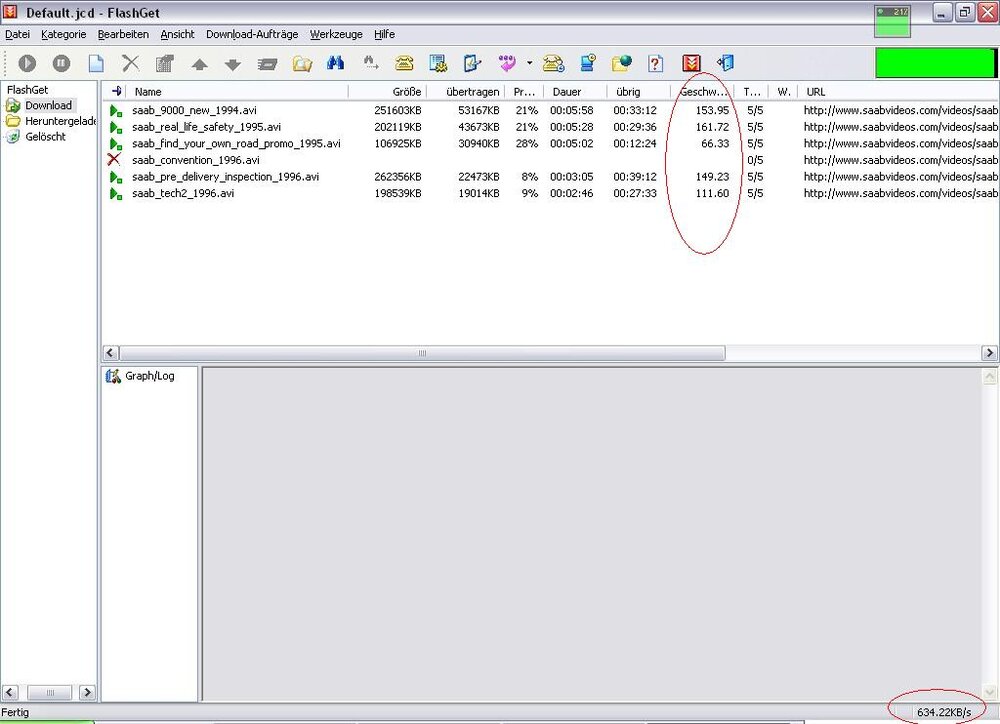Screen dimensions: 1000x724
Task: Open the Ansicht menu
Action: coord(177,34)
